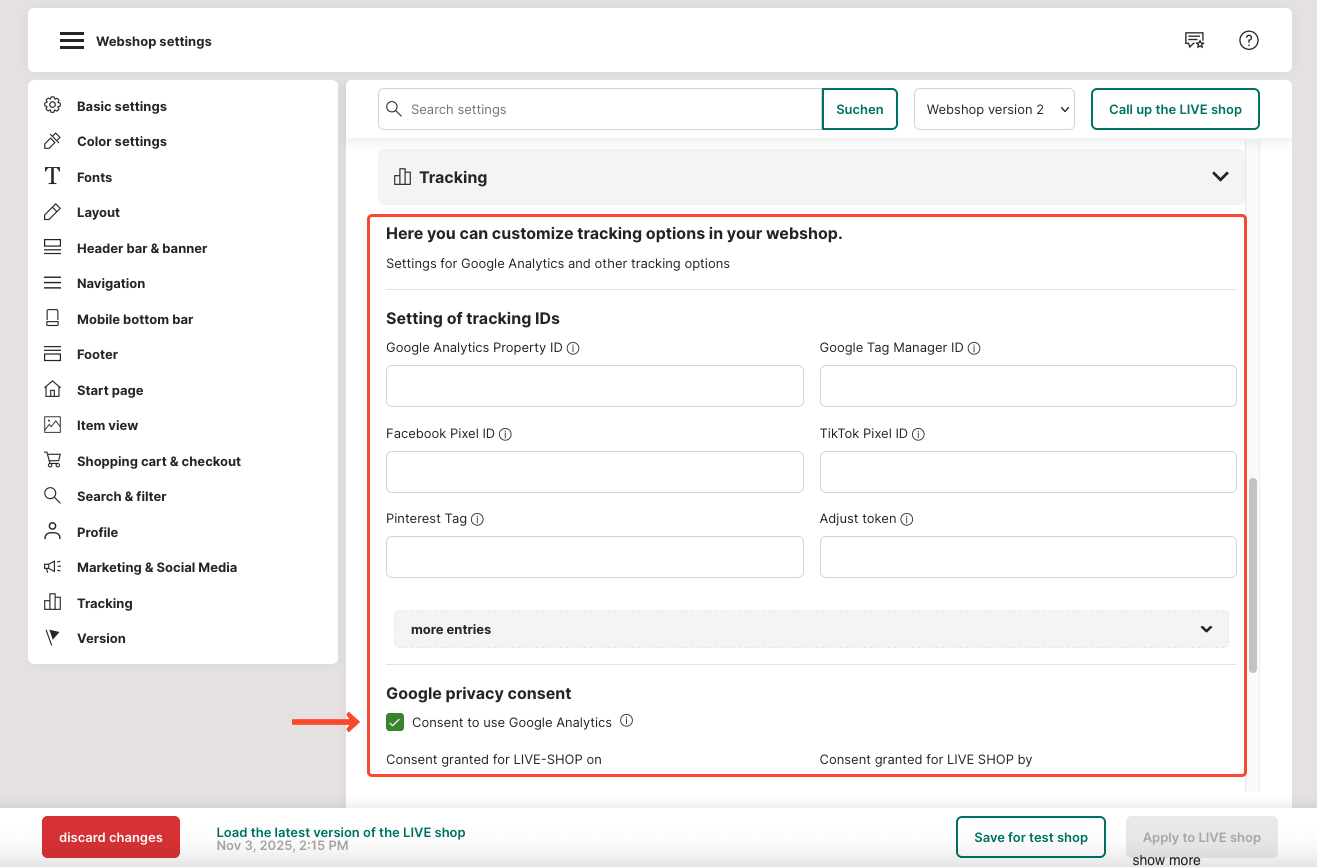Click Save for test shop button

(x=1030, y=837)
